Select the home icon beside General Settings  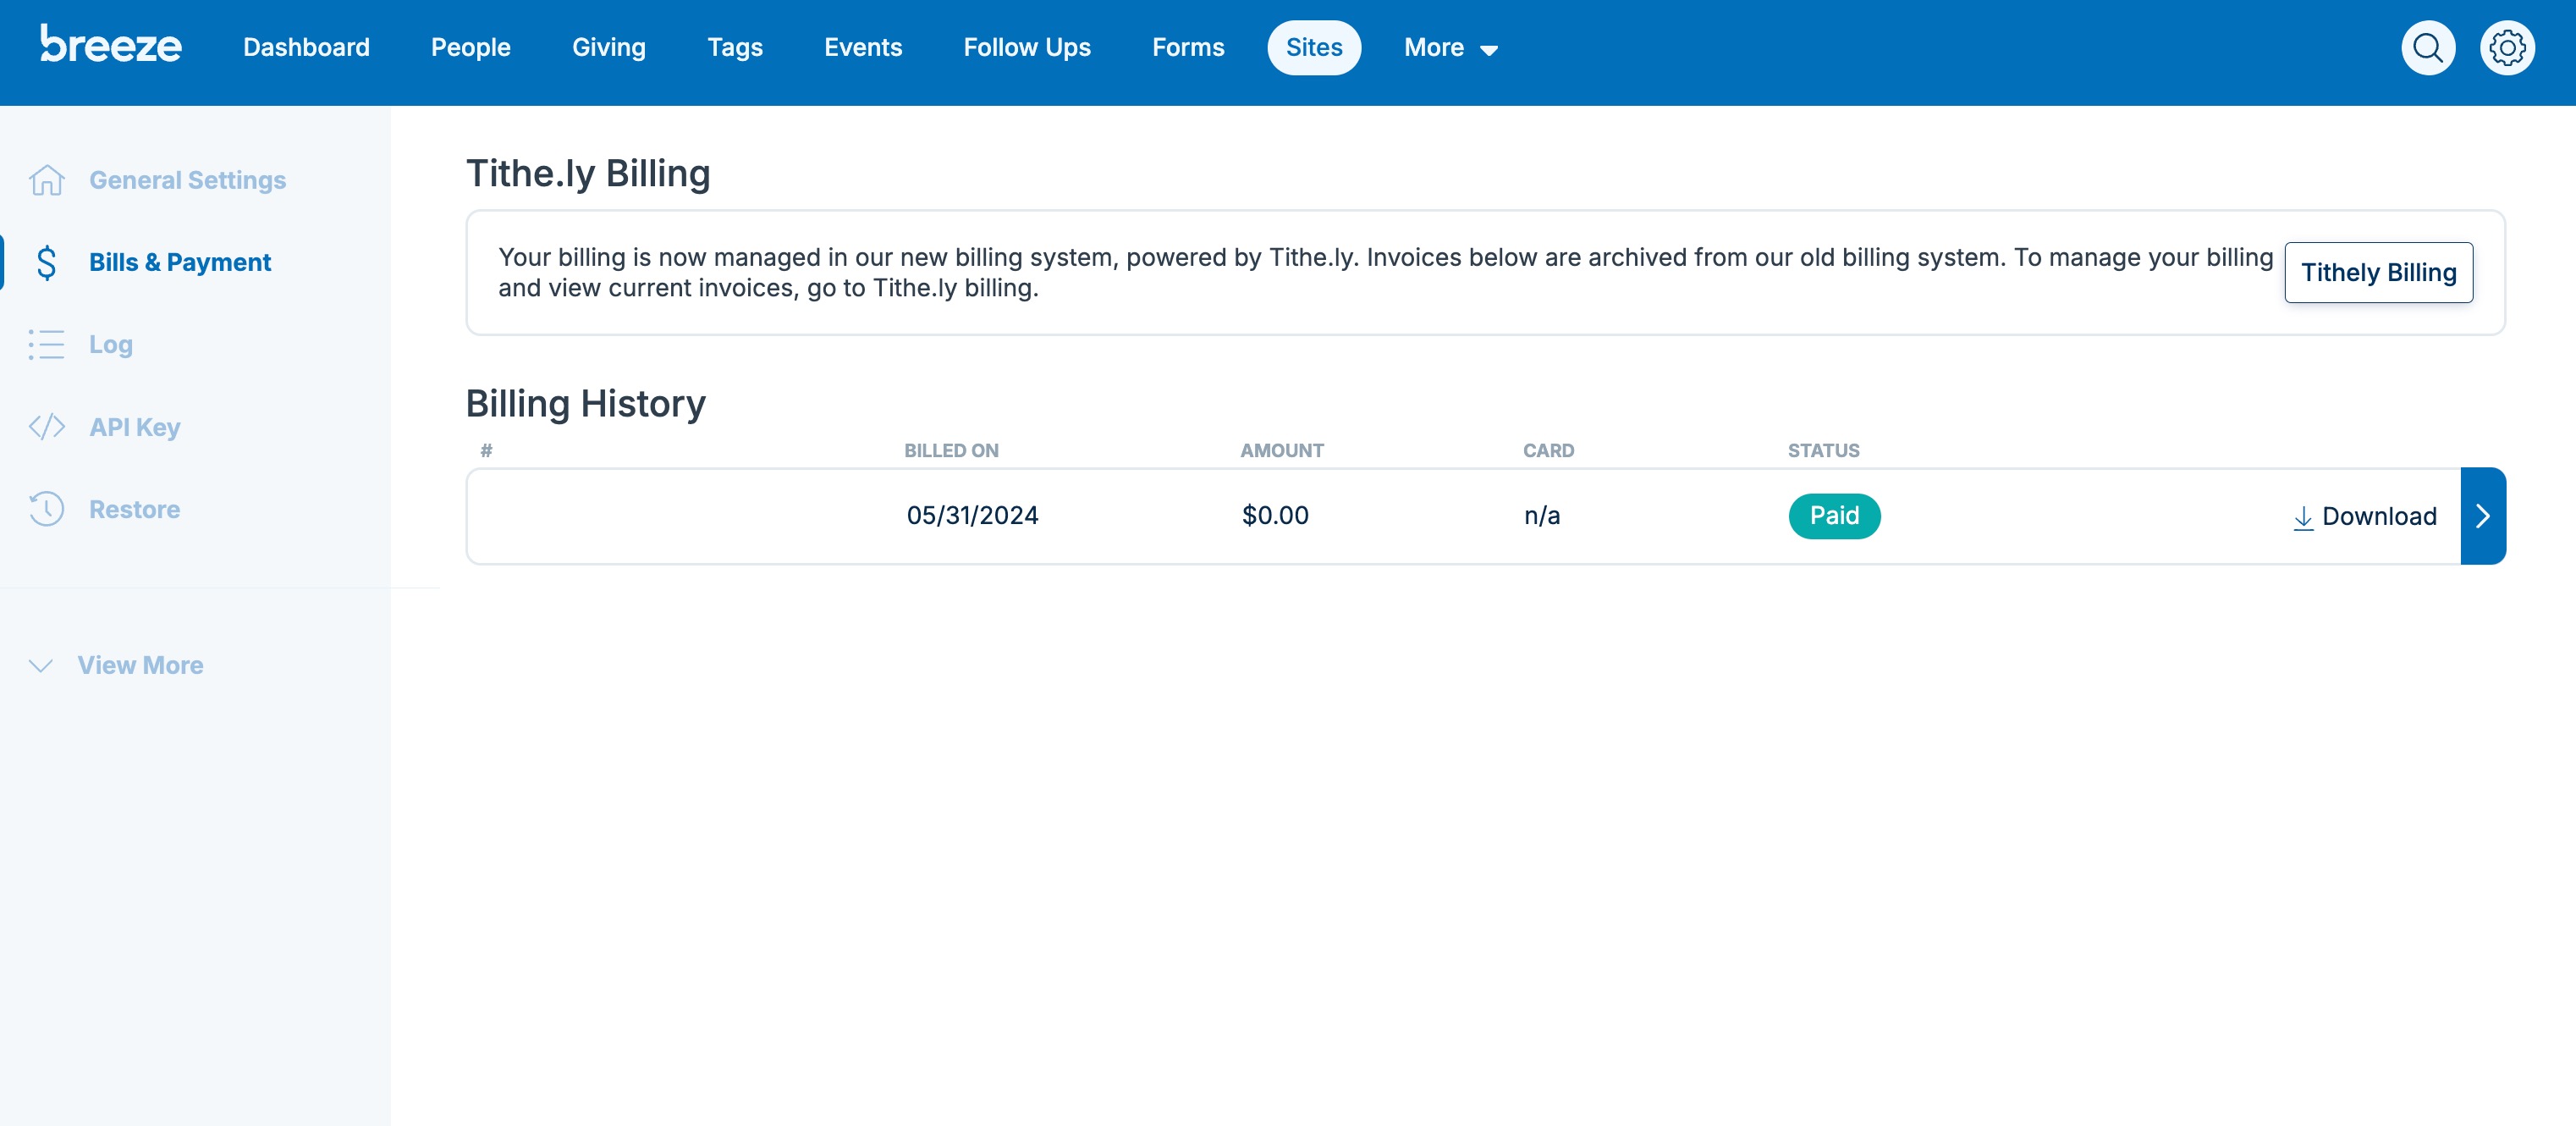tap(46, 180)
